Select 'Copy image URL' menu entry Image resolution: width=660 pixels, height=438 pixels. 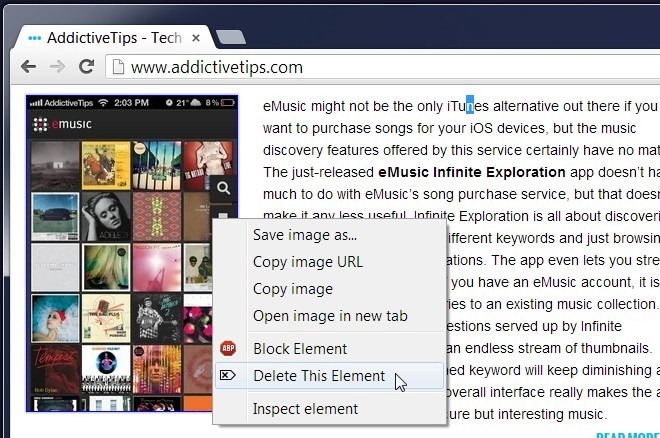point(330,262)
